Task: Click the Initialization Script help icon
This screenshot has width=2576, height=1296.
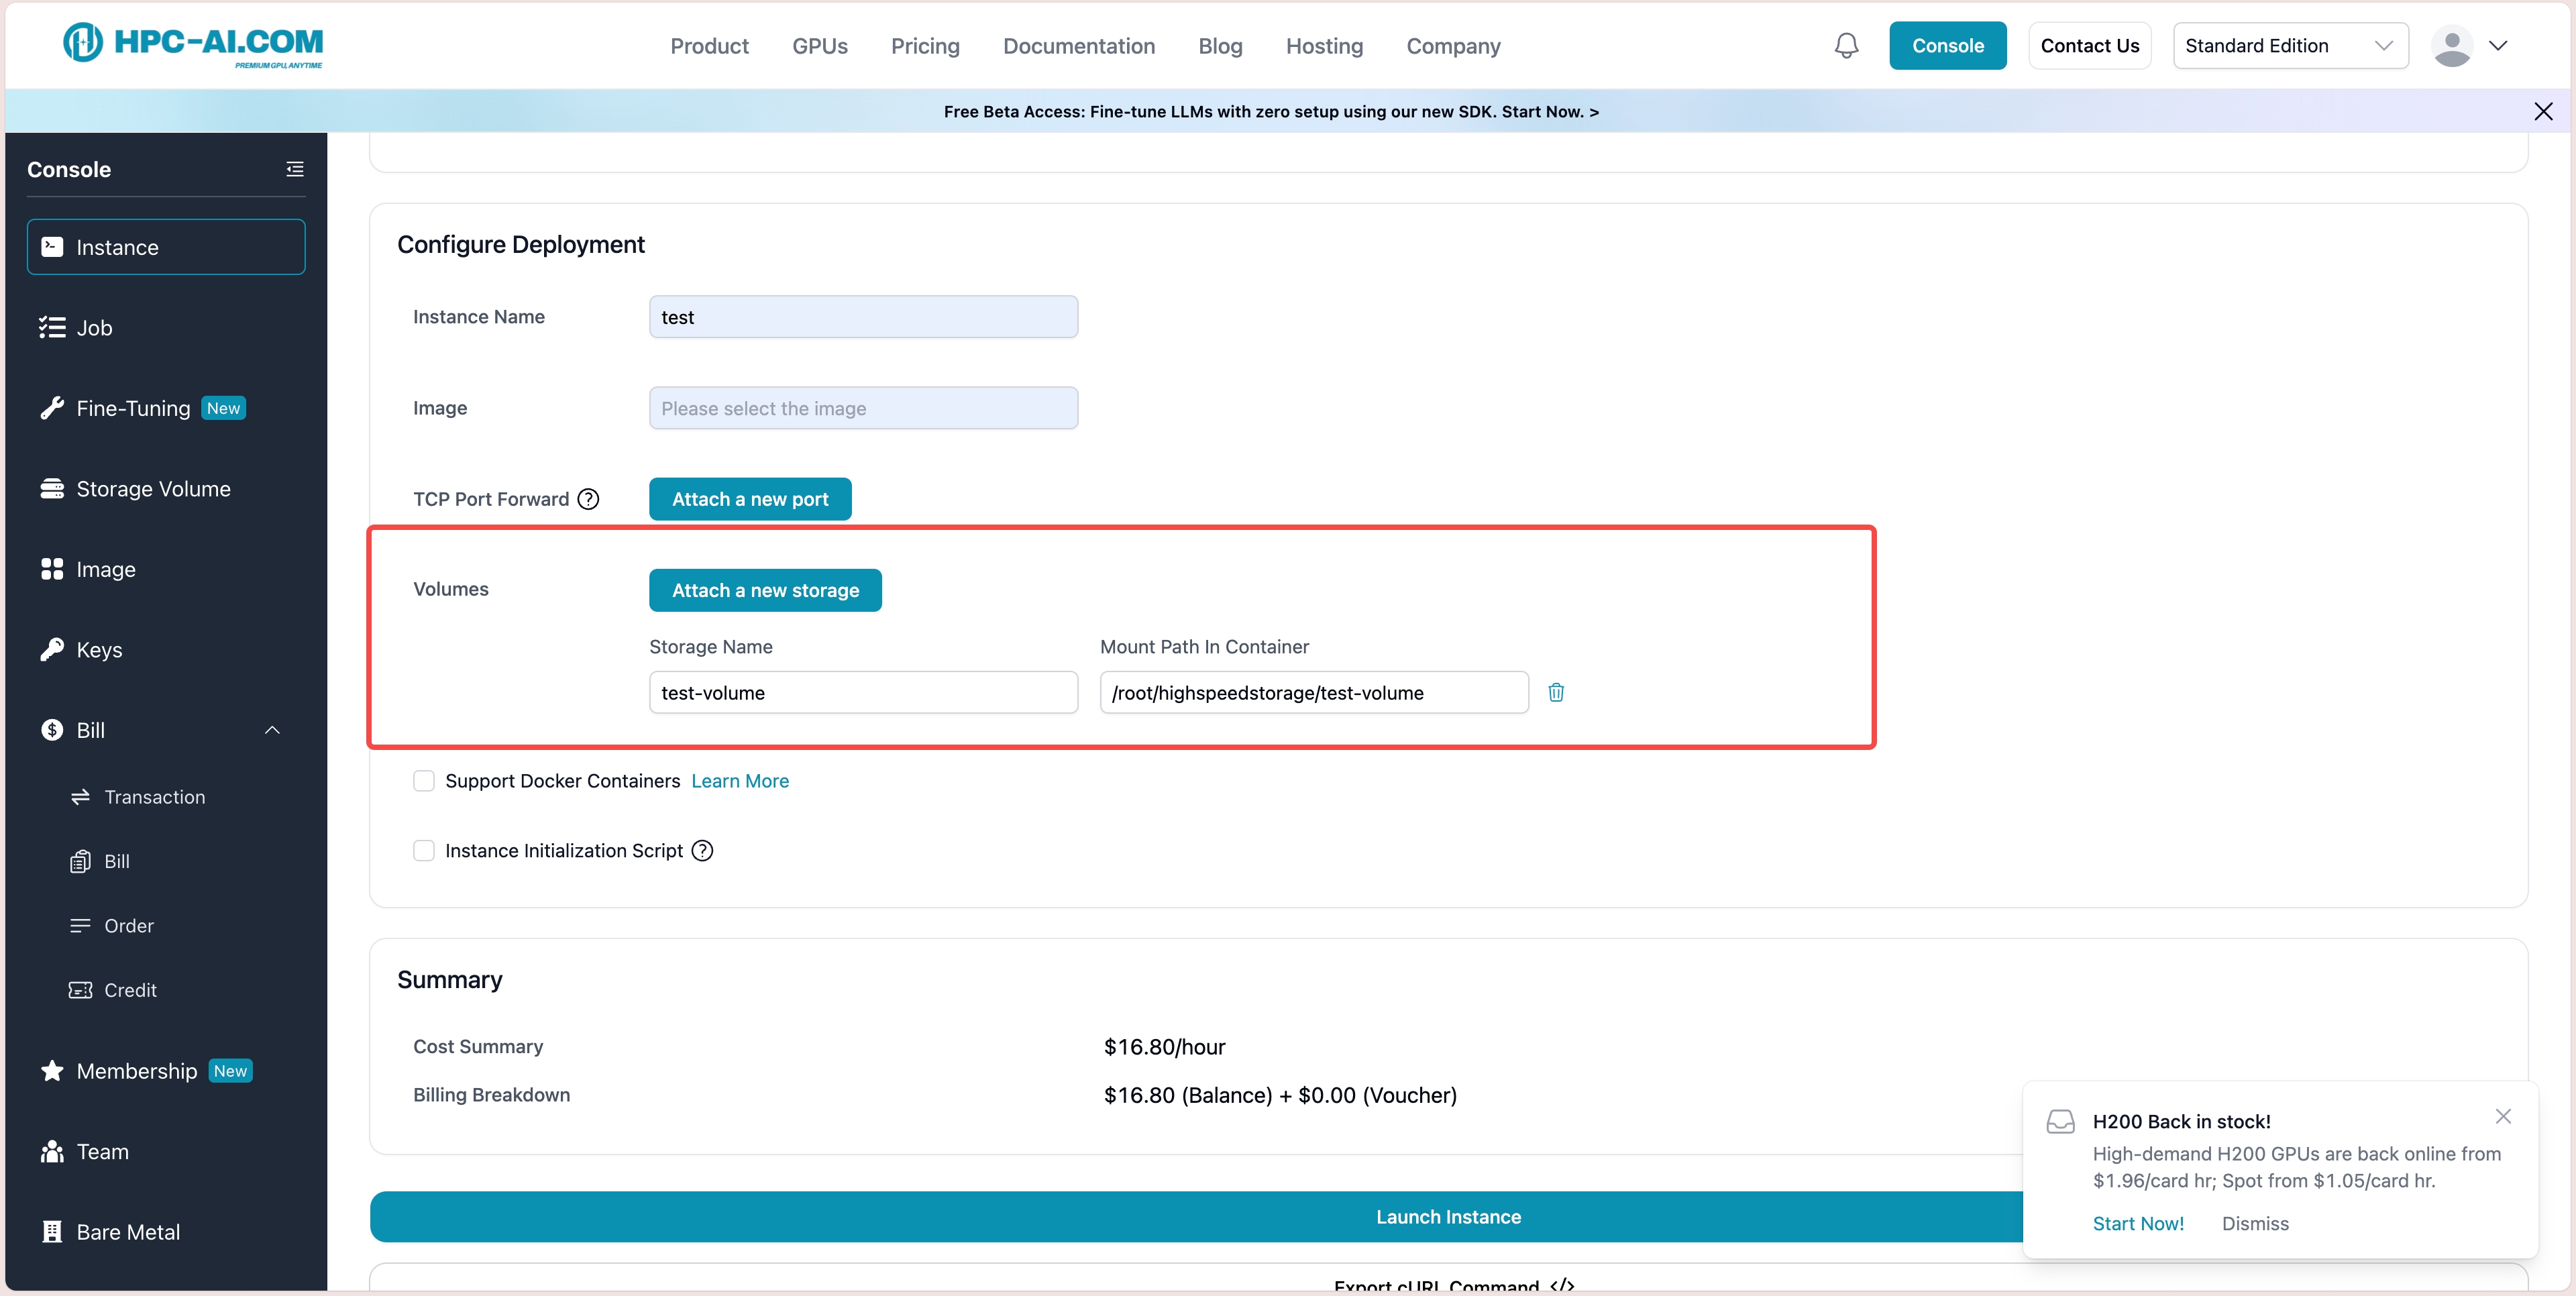Action: pos(703,850)
